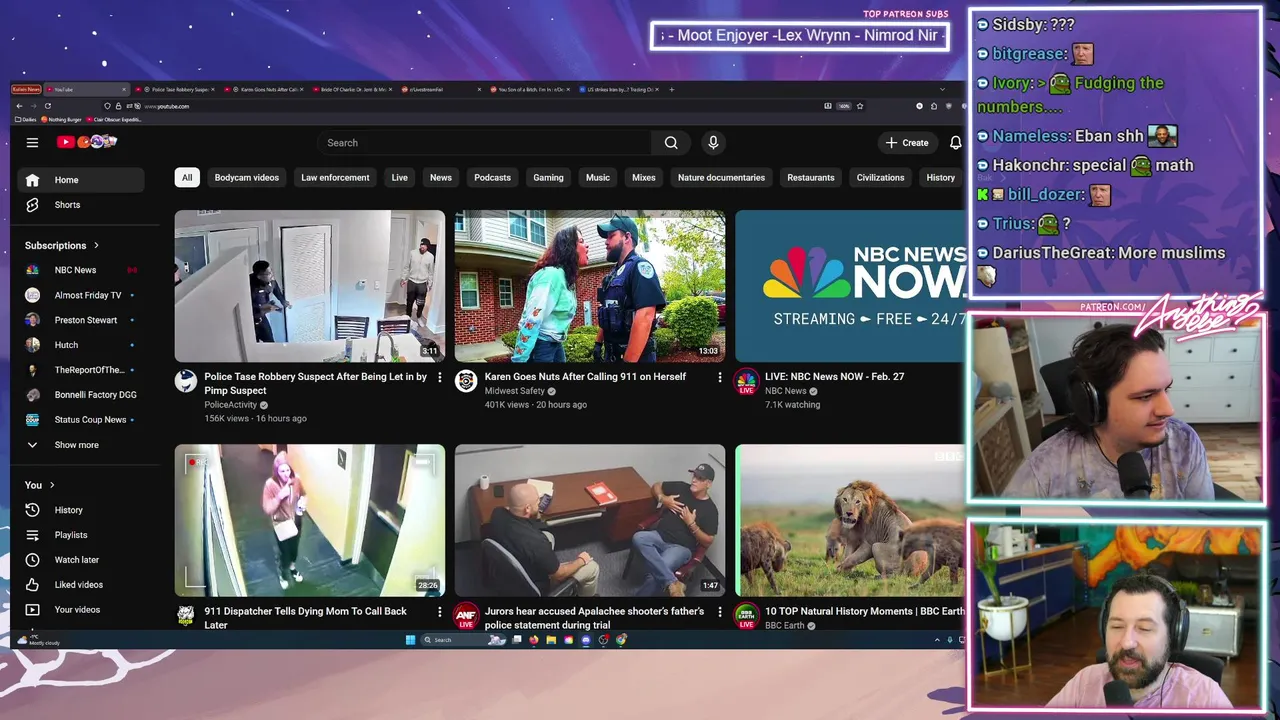Open the lions and hyenas thumbnail
1280x720 pixels.
coord(850,521)
